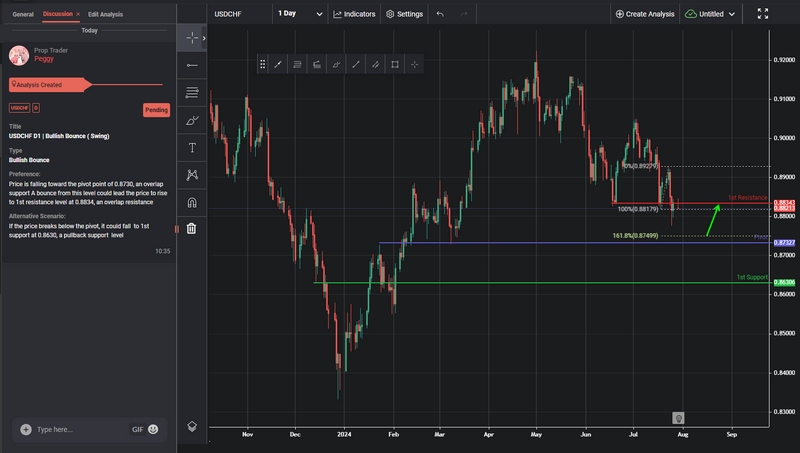
Task: Select the plain line tool in floating toolbar
Action: [x=356, y=64]
